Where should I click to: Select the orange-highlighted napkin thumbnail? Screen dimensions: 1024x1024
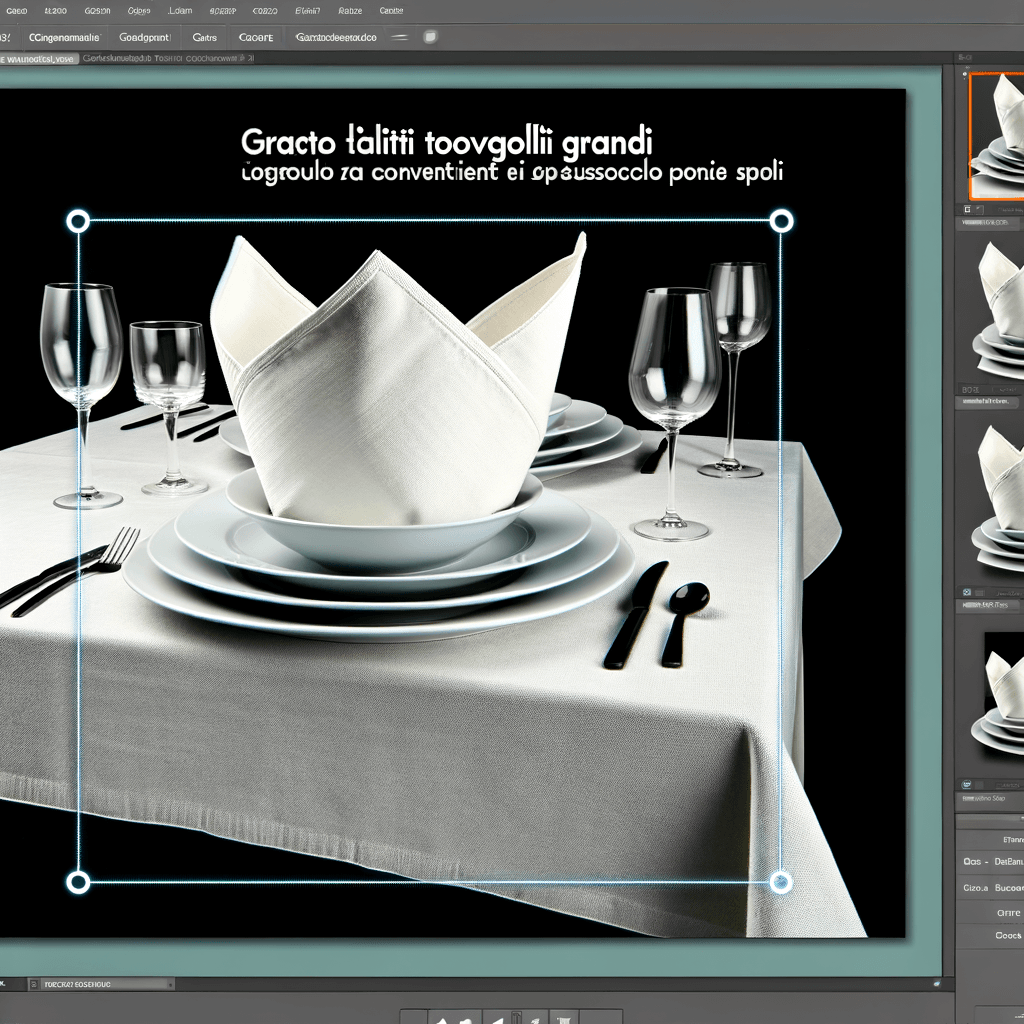997,137
